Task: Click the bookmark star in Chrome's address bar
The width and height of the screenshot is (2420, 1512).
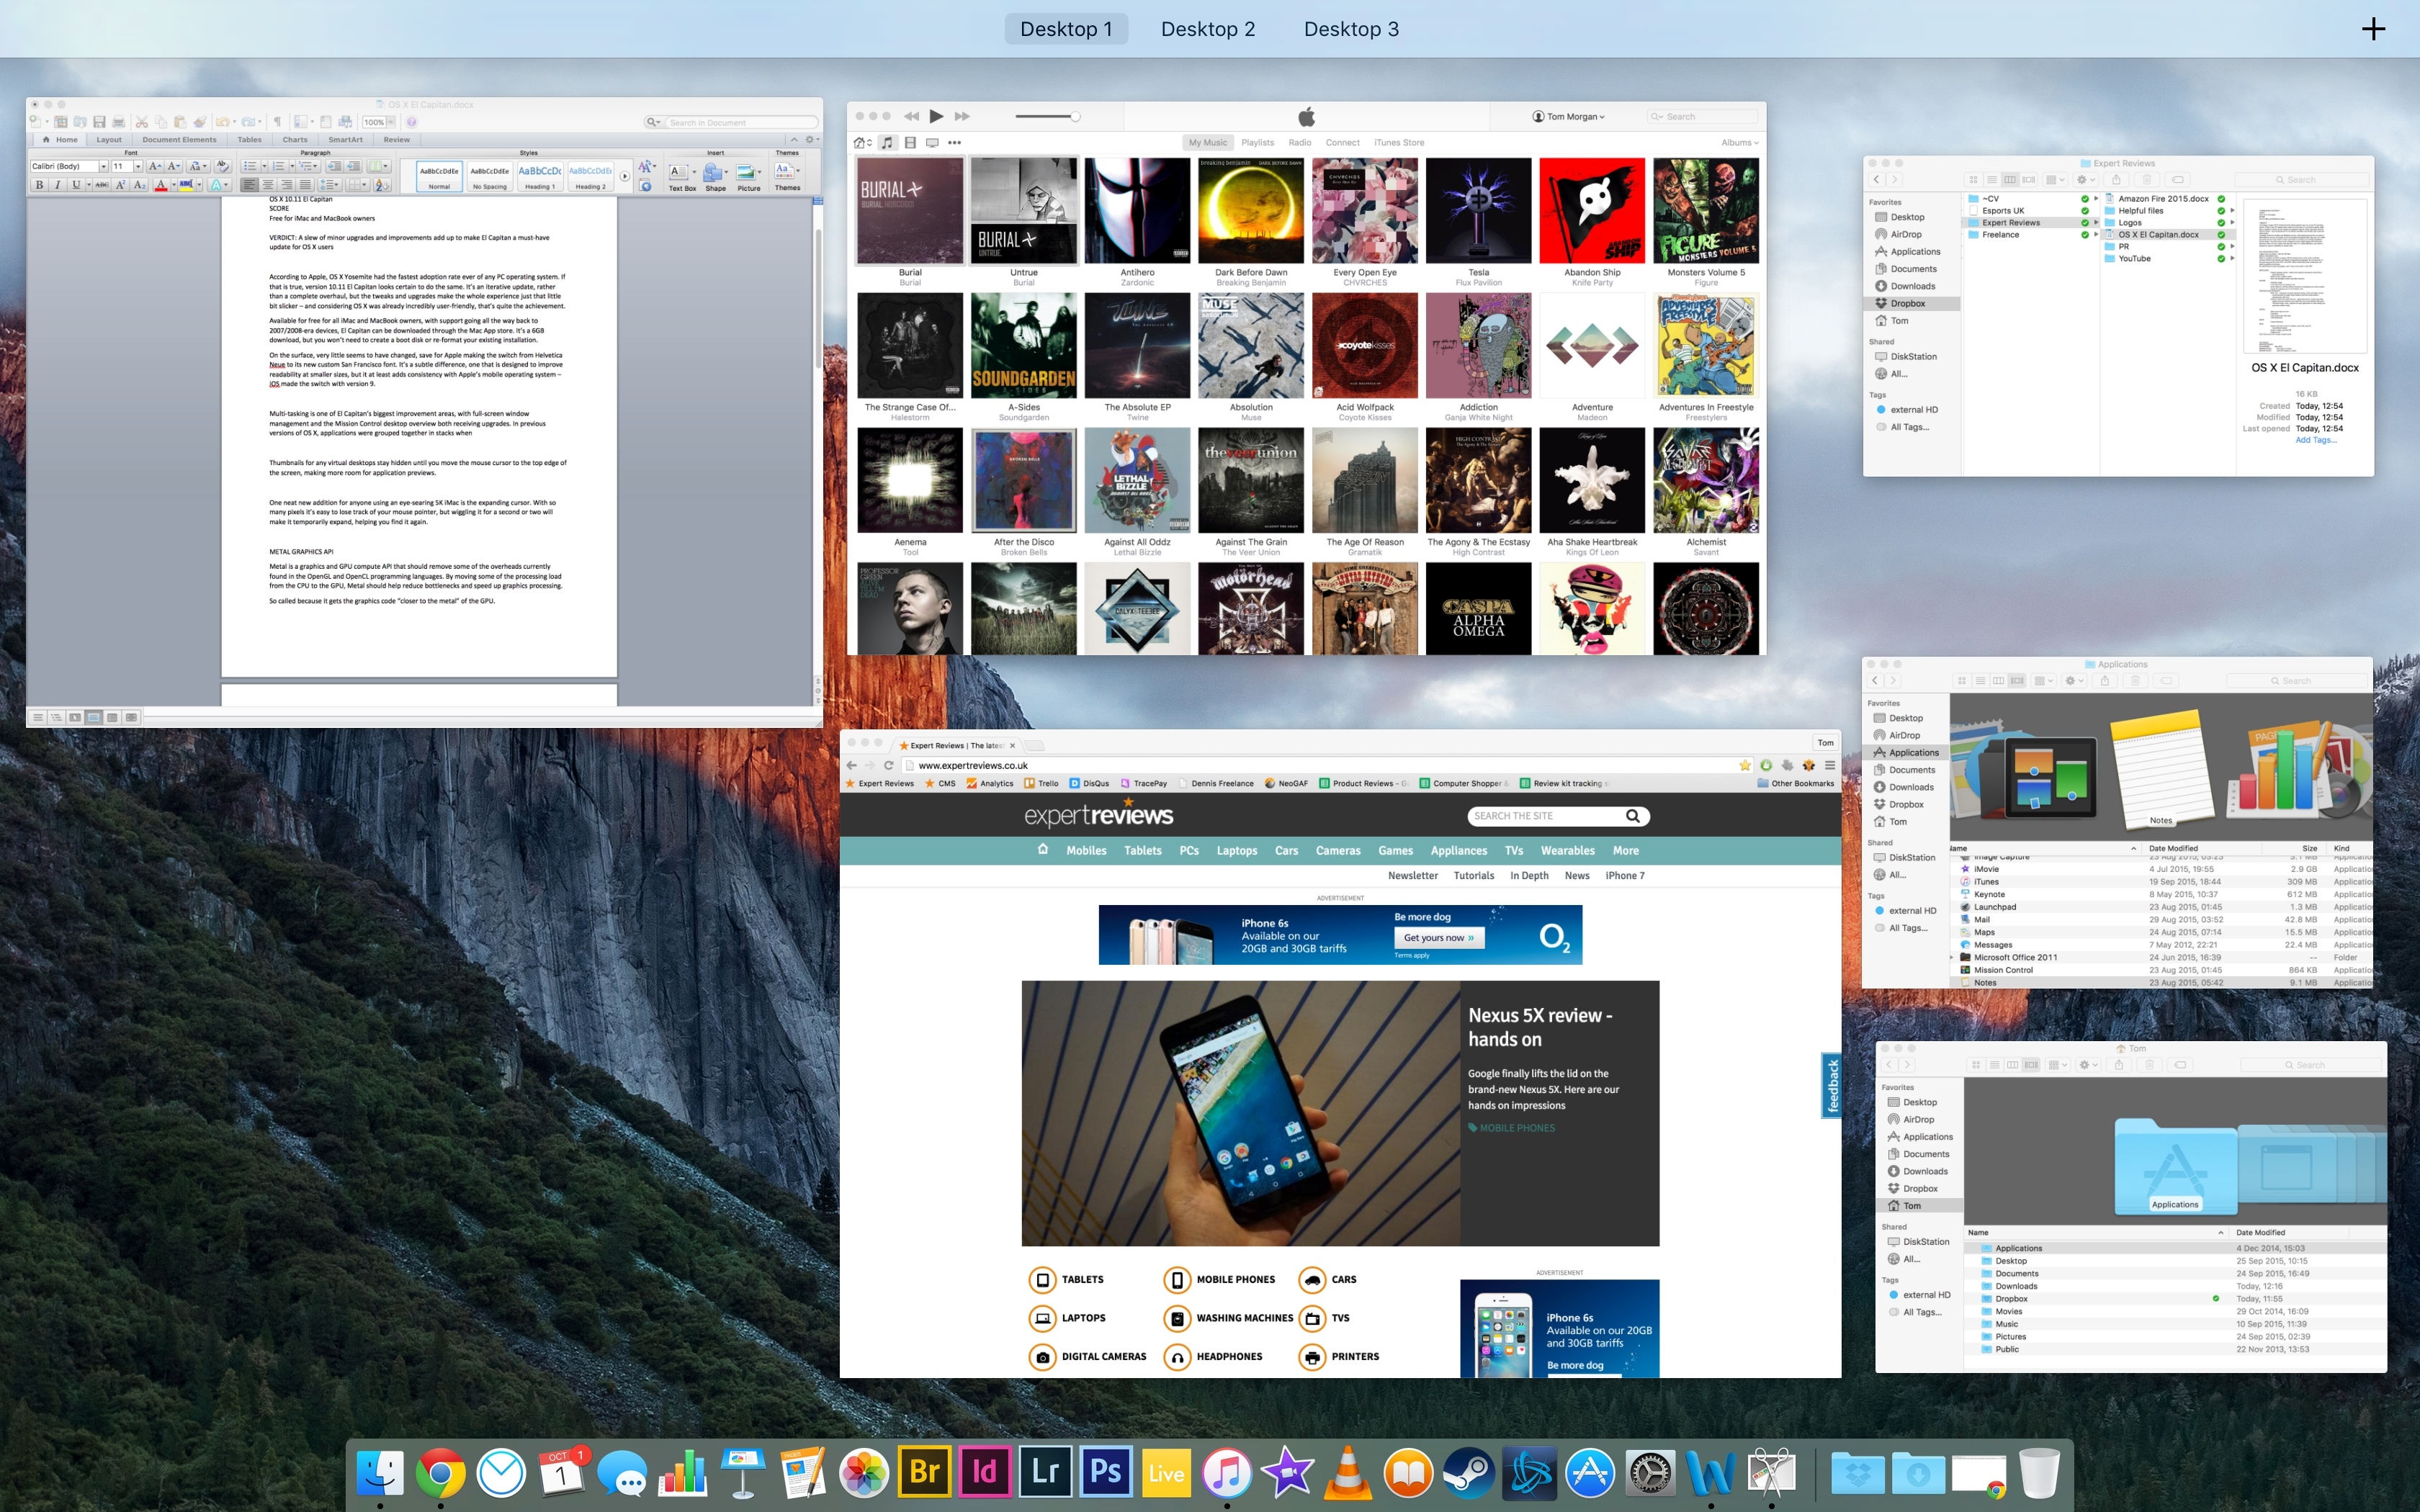Action: (1746, 765)
